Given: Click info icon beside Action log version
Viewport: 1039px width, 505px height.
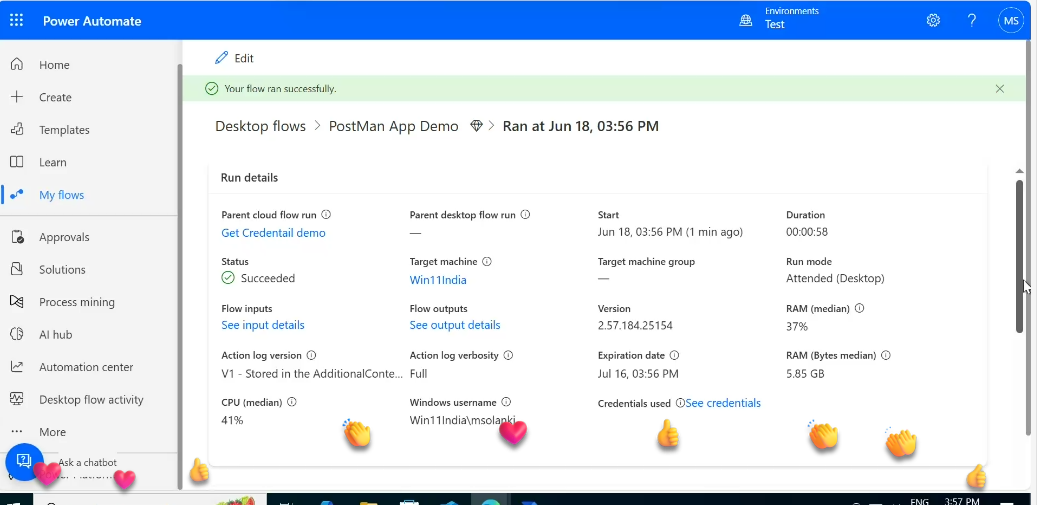Looking at the screenshot, I should pyautogui.click(x=311, y=355).
